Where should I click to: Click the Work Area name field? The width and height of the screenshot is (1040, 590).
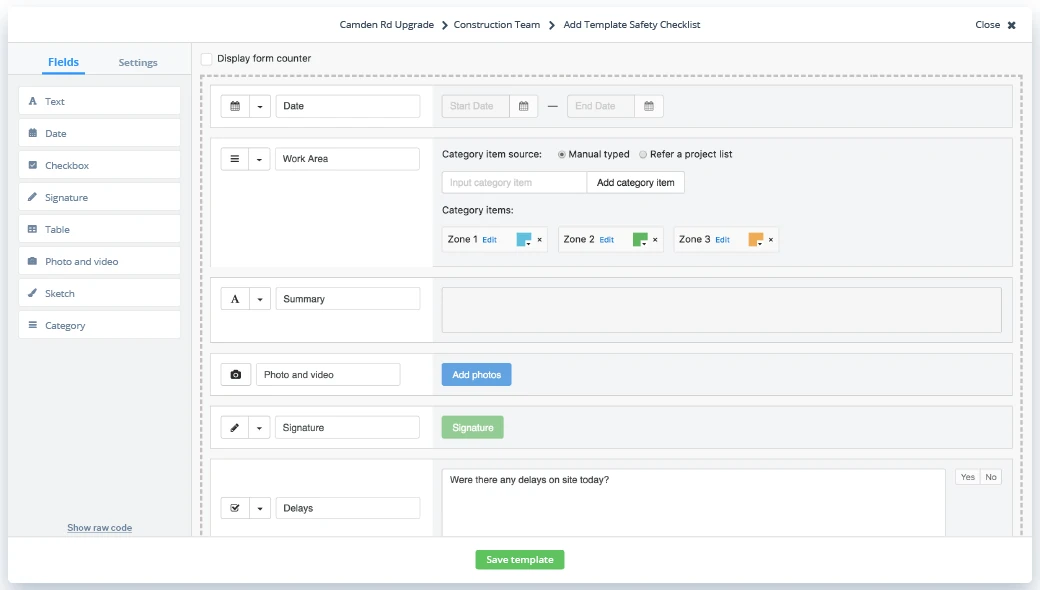point(348,159)
